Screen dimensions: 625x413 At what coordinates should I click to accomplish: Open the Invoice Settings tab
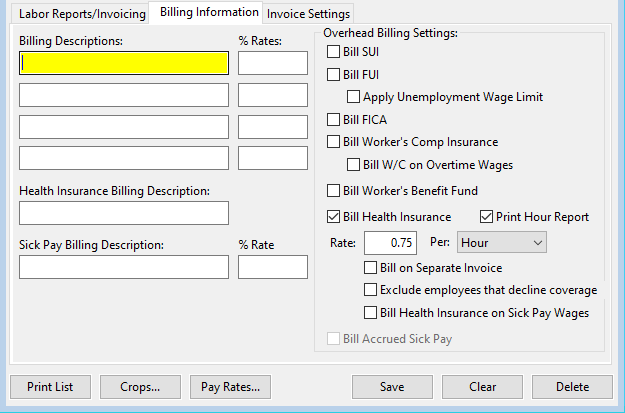tap(308, 14)
